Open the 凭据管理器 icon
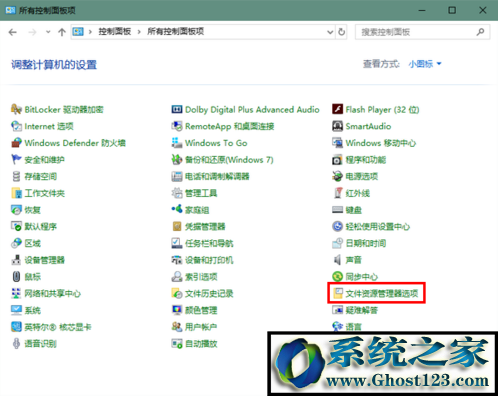This screenshot has width=498, height=396. tap(177, 226)
